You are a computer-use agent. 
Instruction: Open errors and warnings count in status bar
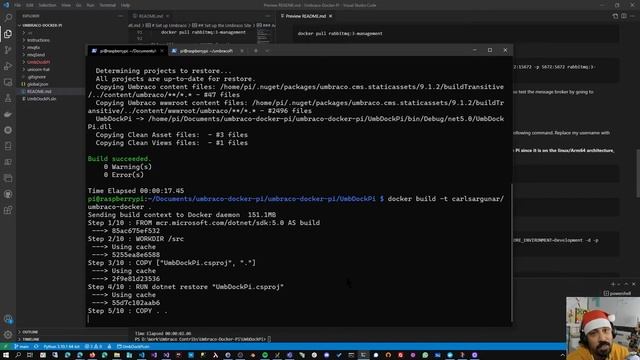[x=93, y=347]
